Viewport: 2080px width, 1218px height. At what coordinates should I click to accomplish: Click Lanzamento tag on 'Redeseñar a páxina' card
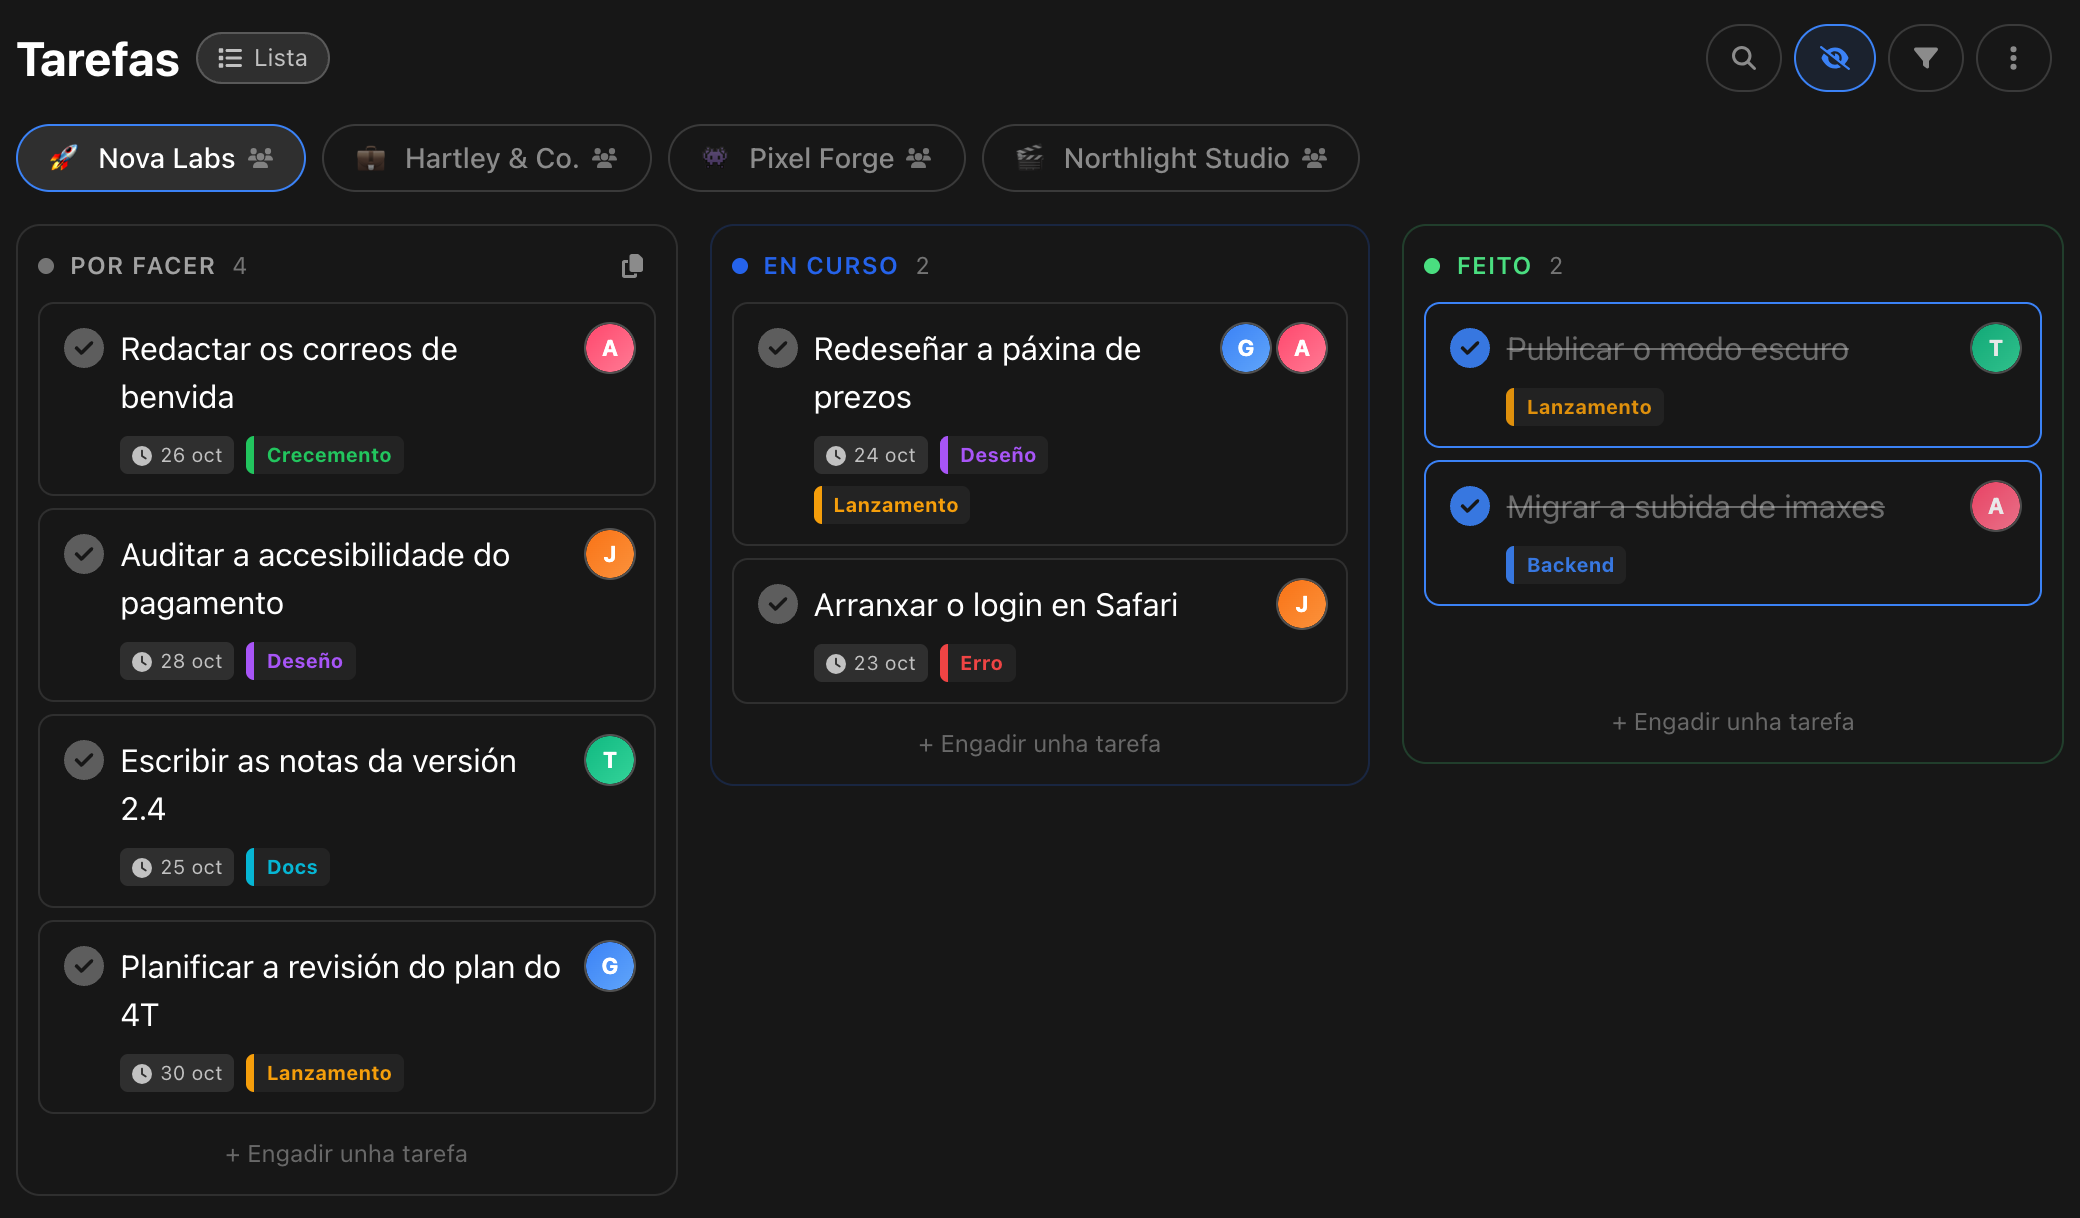[892, 505]
